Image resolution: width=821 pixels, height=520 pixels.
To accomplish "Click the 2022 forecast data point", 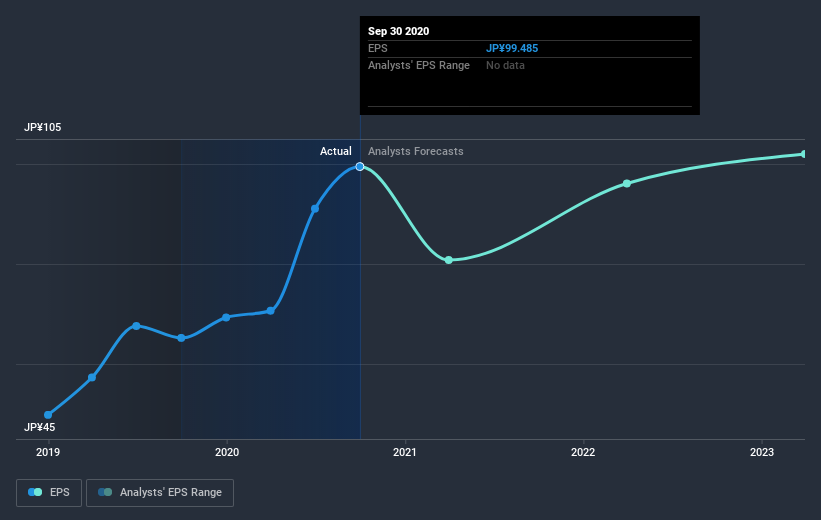I will coord(627,183).
